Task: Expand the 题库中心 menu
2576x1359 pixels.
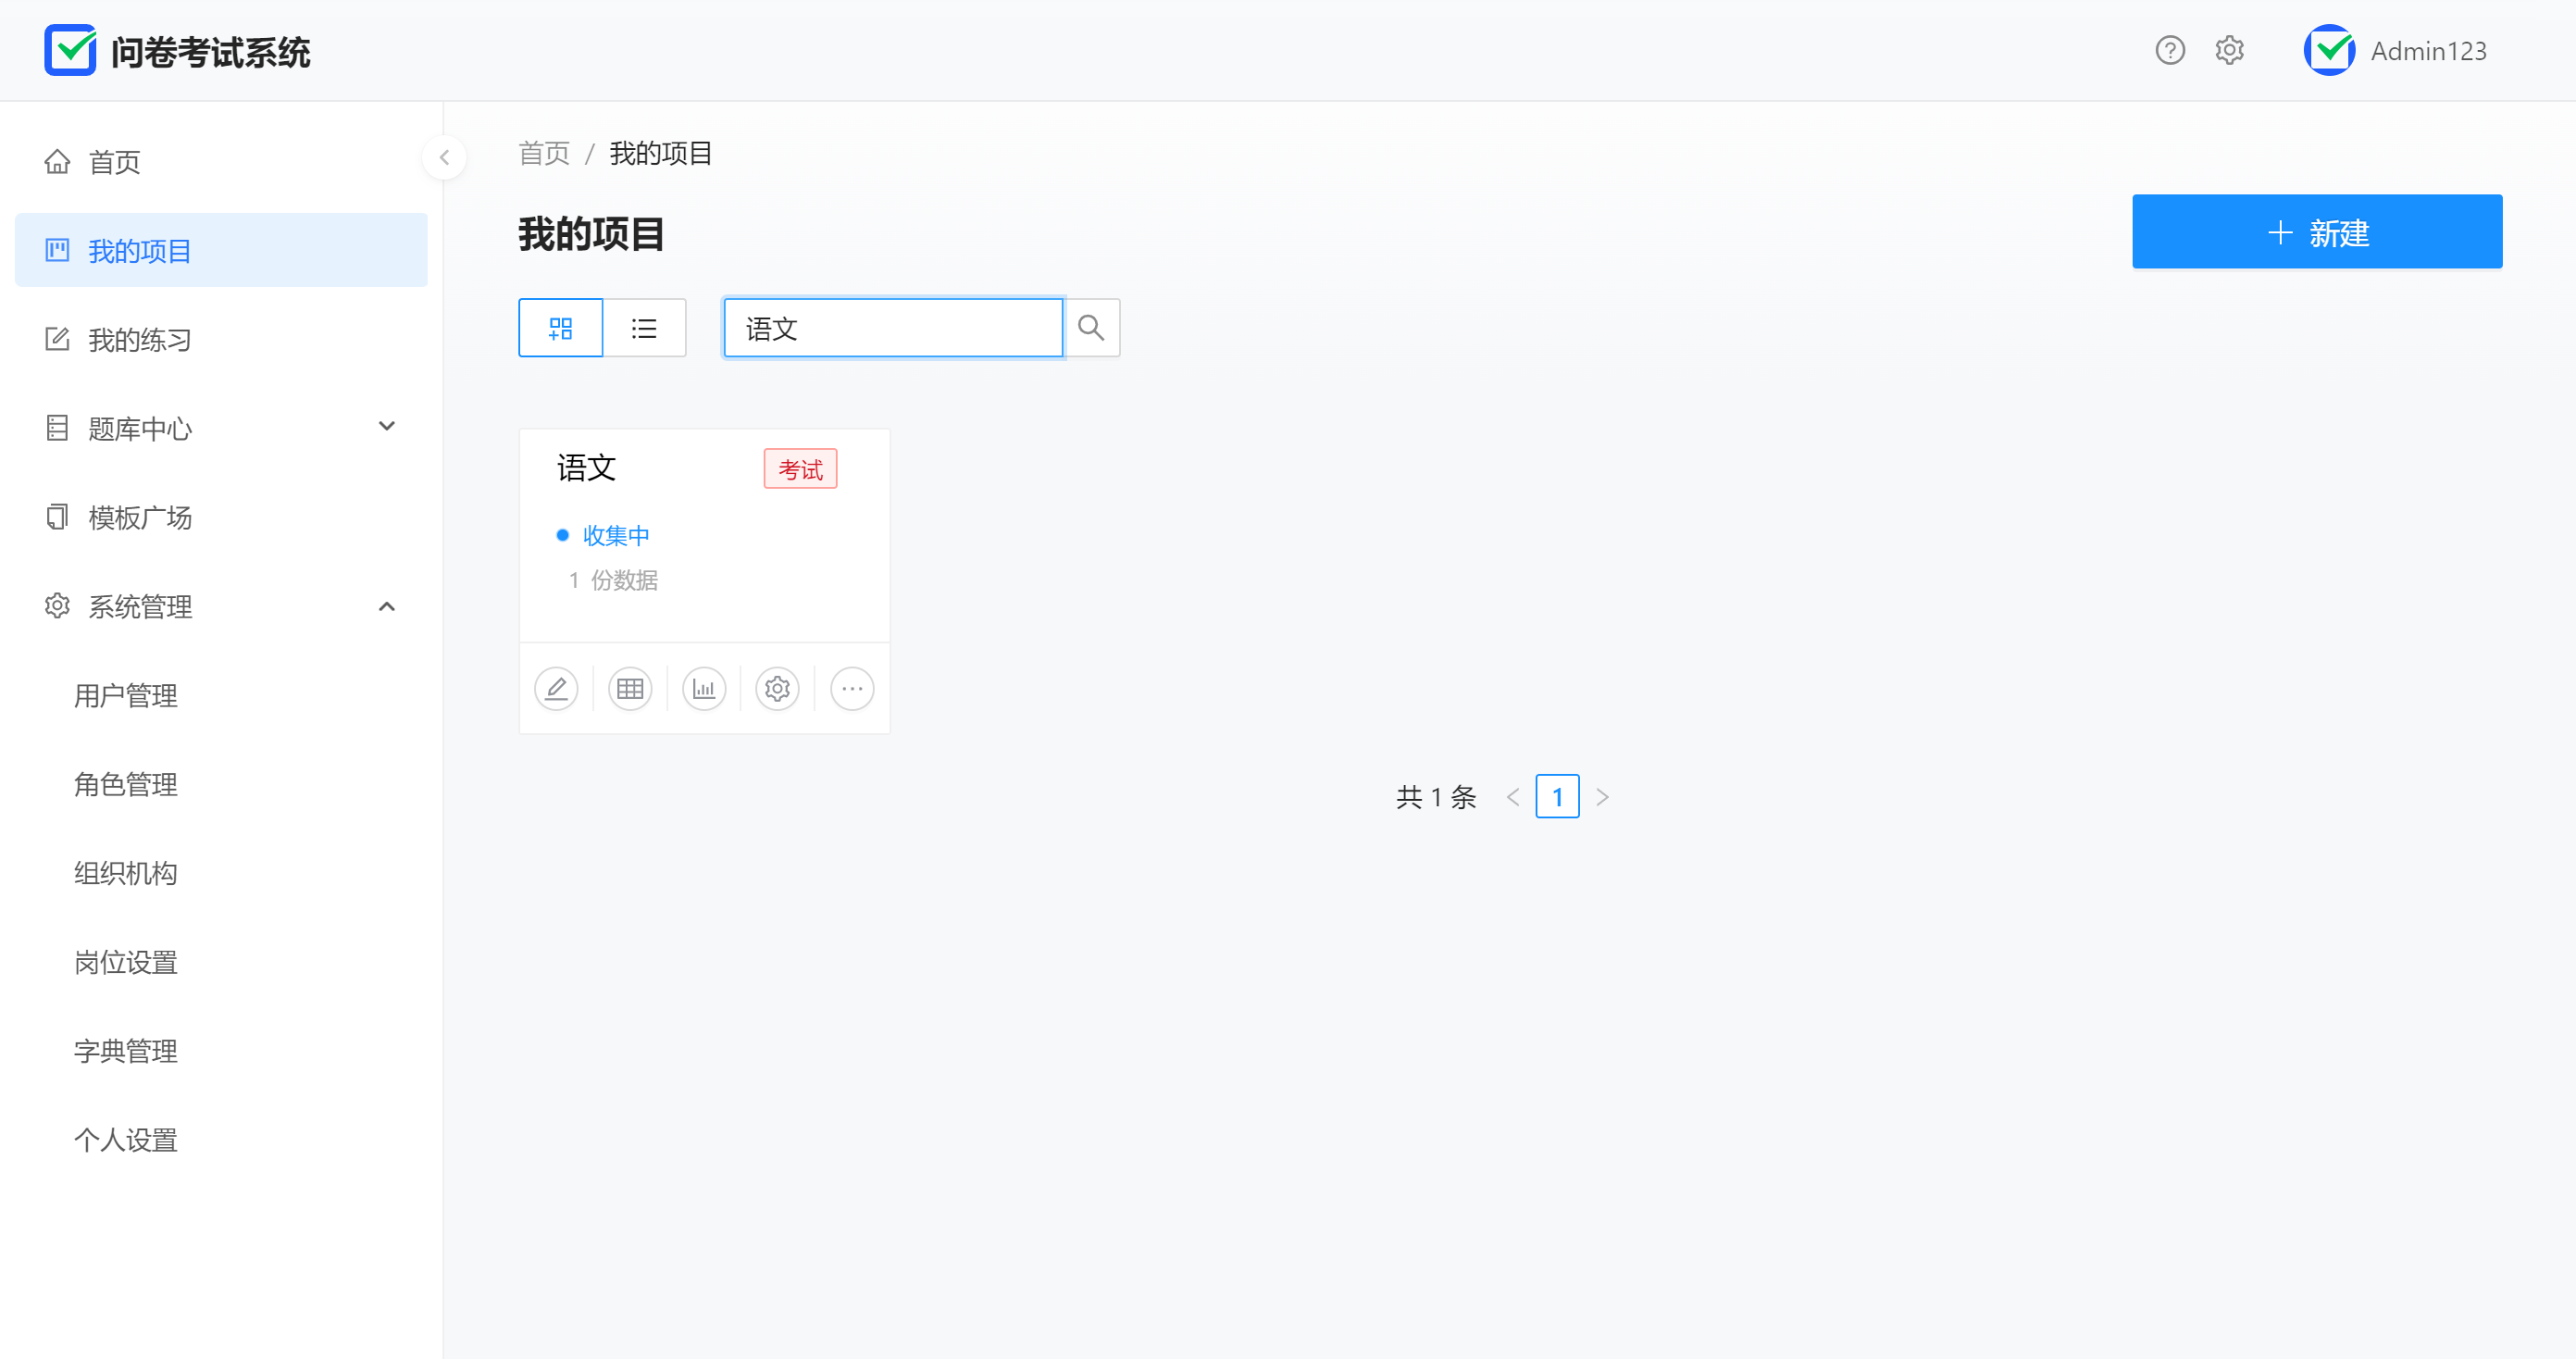Action: point(221,428)
